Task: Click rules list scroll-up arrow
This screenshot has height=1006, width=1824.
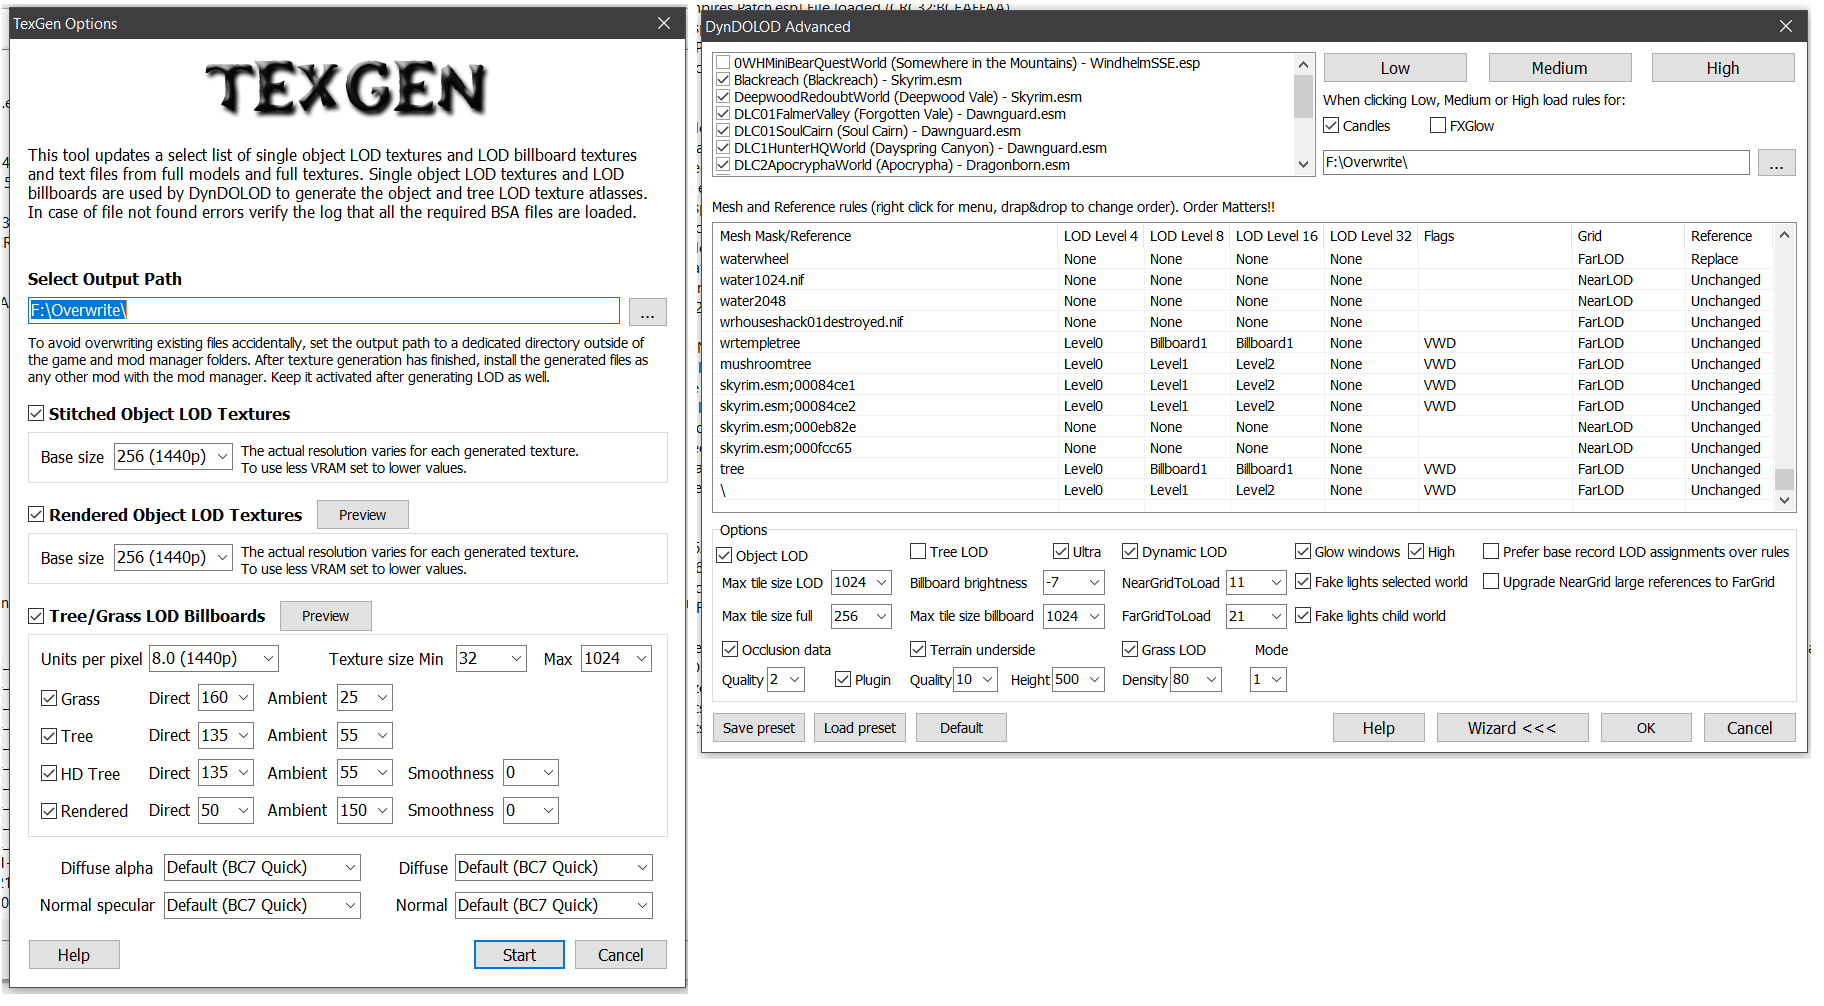Action: 1784,236
